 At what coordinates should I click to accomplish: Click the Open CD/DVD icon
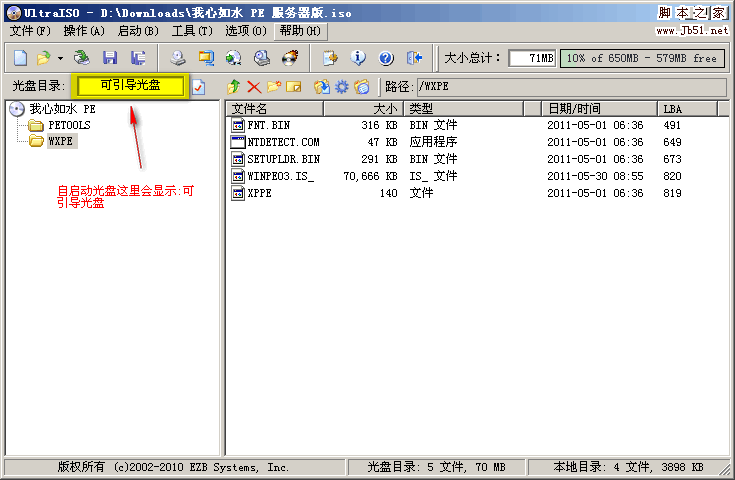click(x=82, y=58)
